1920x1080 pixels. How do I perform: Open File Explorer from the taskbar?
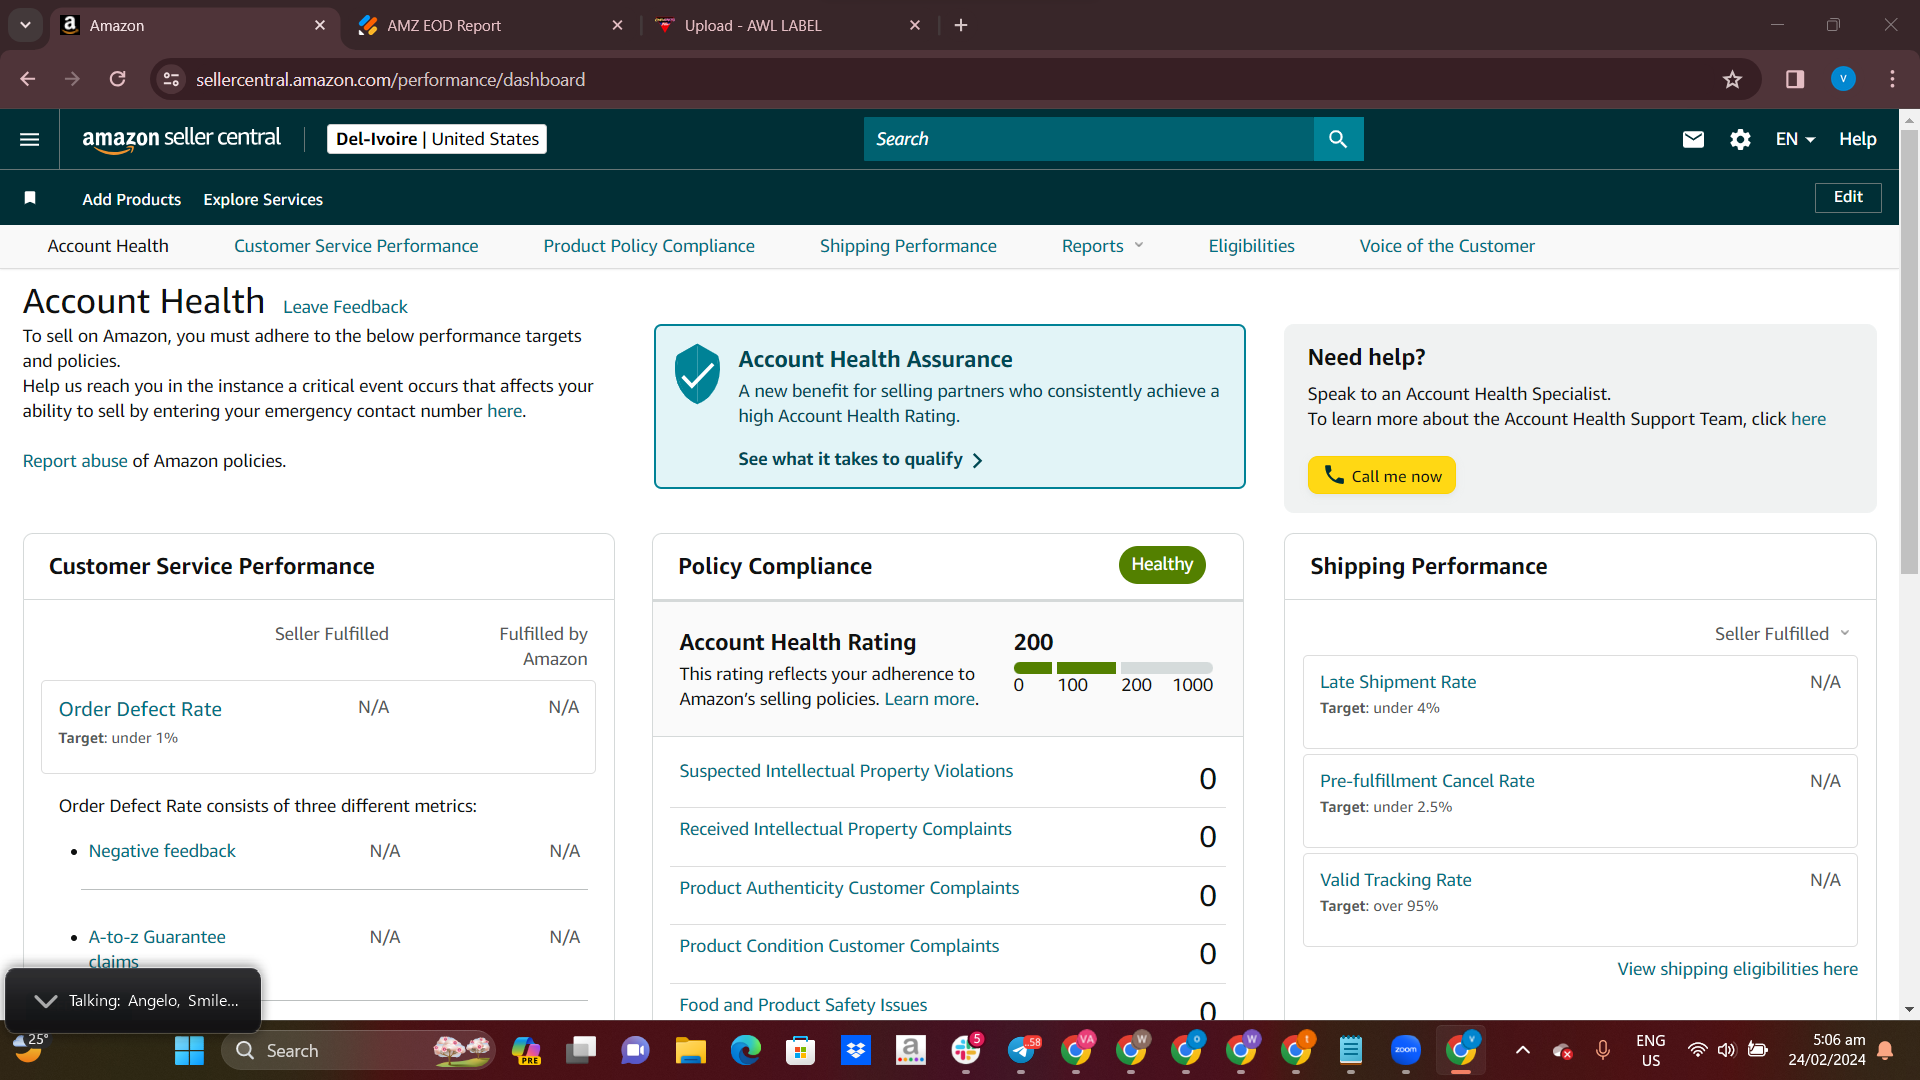point(690,1050)
